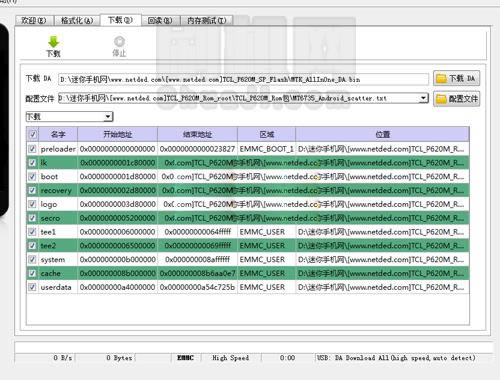Switch to the 回读 tab
500x380 pixels.
pos(160,21)
